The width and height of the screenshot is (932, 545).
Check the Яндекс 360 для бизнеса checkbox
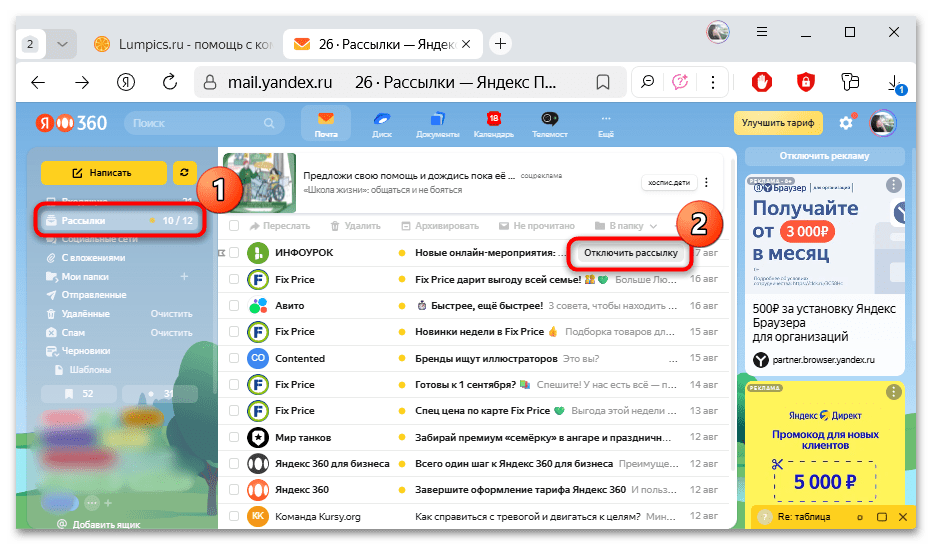[x=234, y=464]
